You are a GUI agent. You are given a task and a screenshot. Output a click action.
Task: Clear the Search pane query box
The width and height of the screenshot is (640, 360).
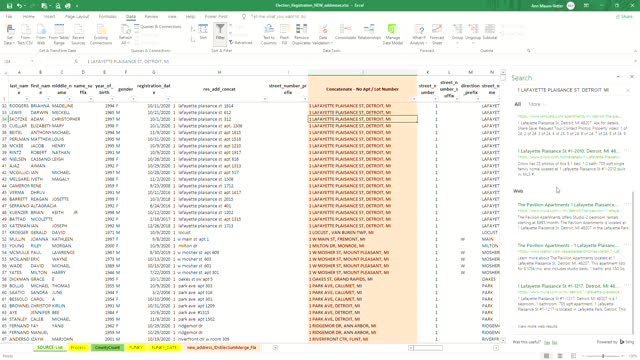[x=628, y=90]
